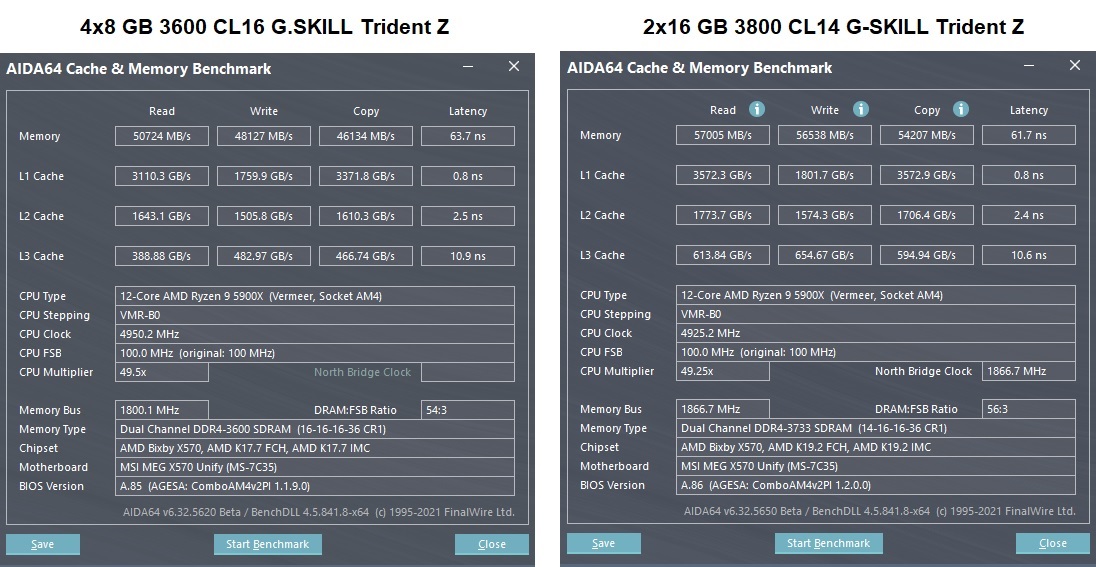Image resolution: width=1096 pixels, height=567 pixels.
Task: Select Memory Copy value 46134 MB/s
Action: point(366,136)
